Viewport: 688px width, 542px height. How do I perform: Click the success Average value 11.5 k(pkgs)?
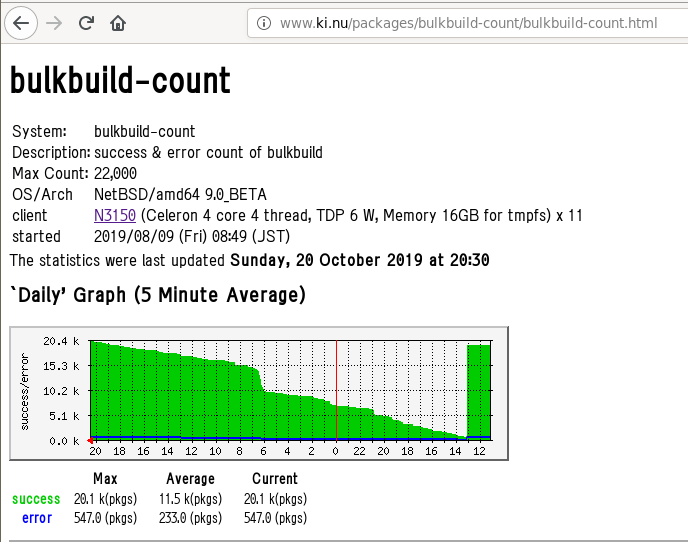190,499
